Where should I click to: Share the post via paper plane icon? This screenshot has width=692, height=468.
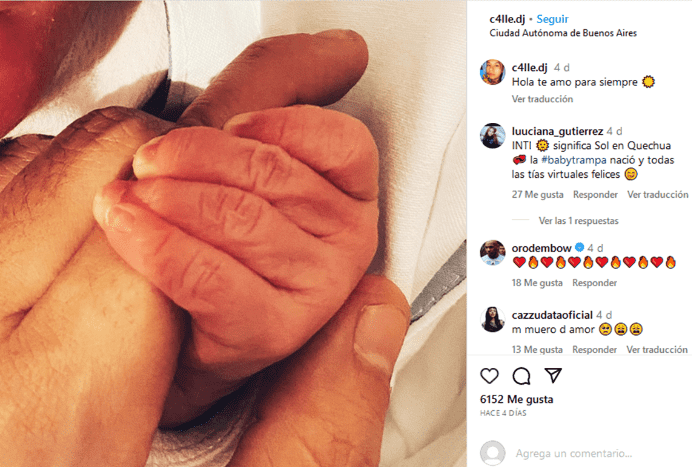pos(553,375)
